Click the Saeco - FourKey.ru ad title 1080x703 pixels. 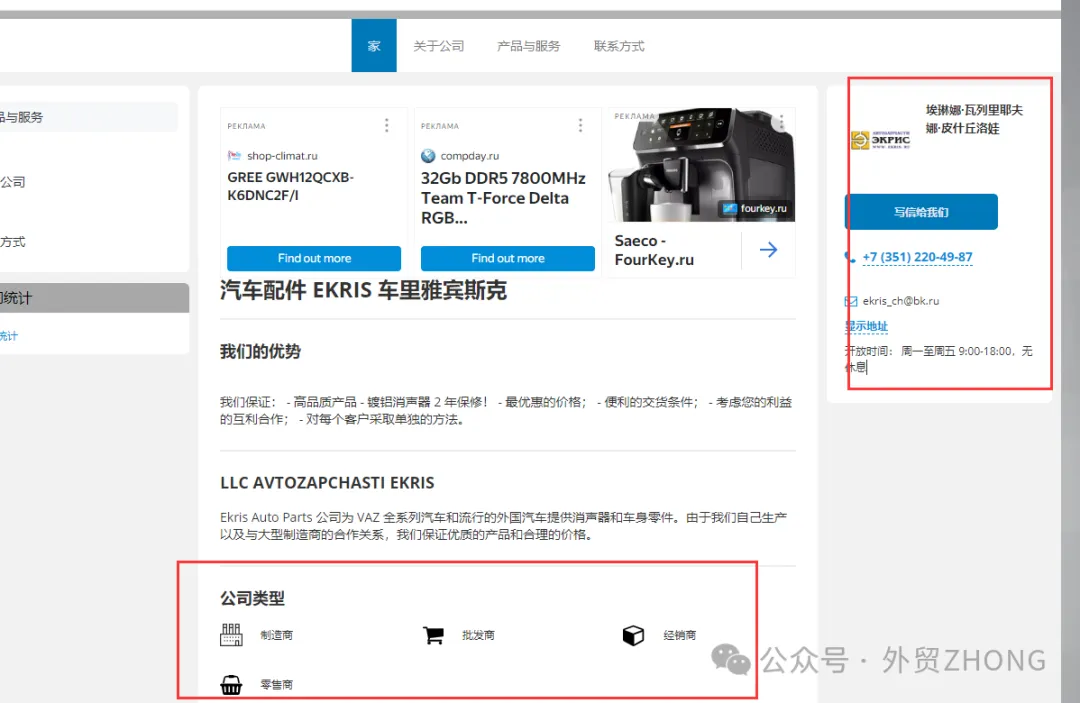coord(654,250)
